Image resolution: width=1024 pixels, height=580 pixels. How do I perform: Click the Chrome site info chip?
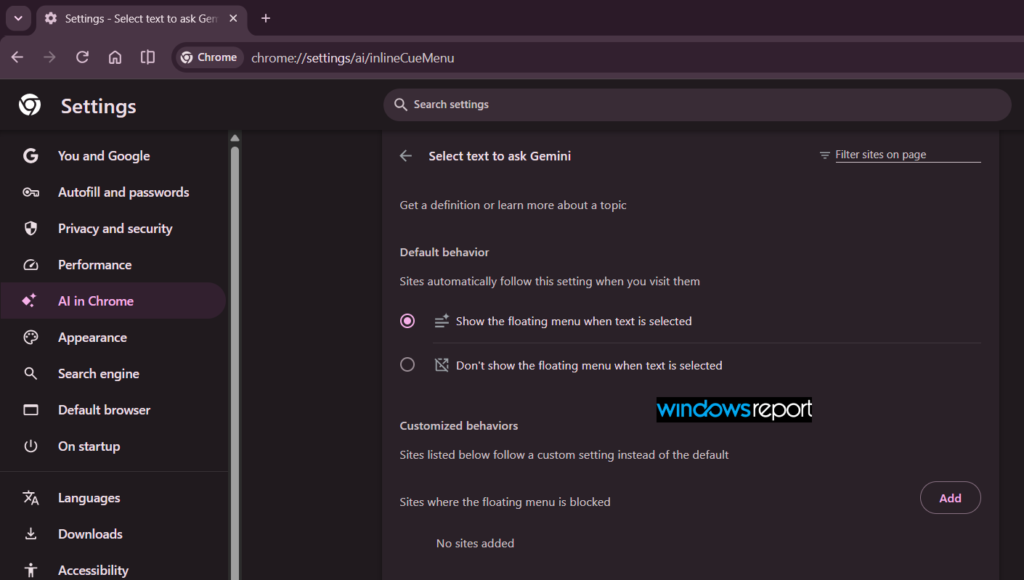(209, 57)
